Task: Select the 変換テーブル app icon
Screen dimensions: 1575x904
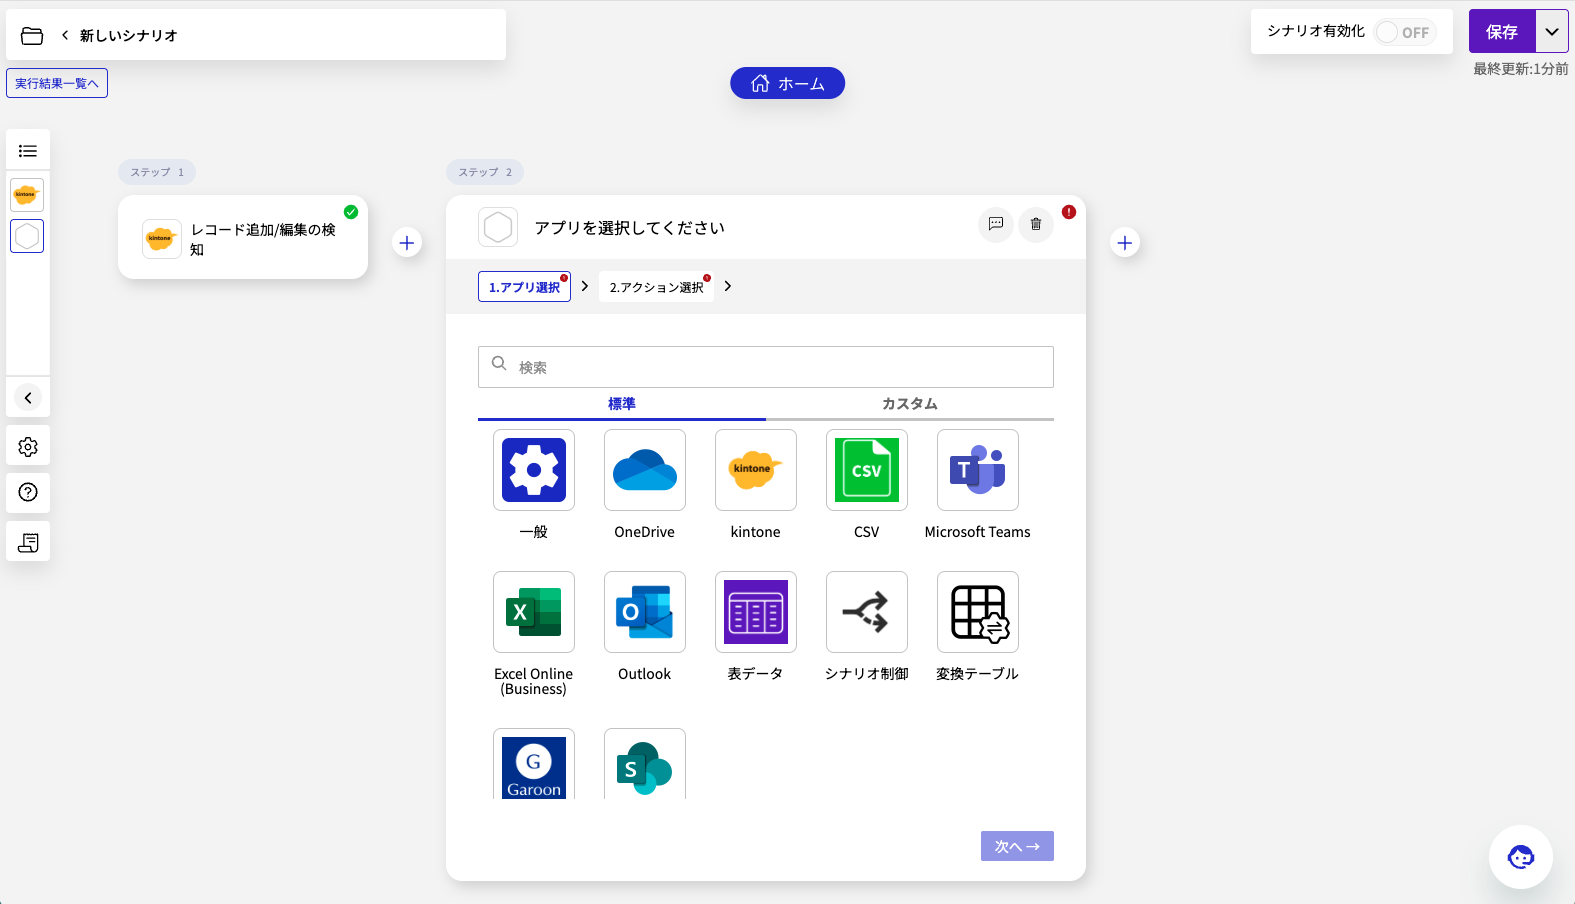Action: point(977,612)
